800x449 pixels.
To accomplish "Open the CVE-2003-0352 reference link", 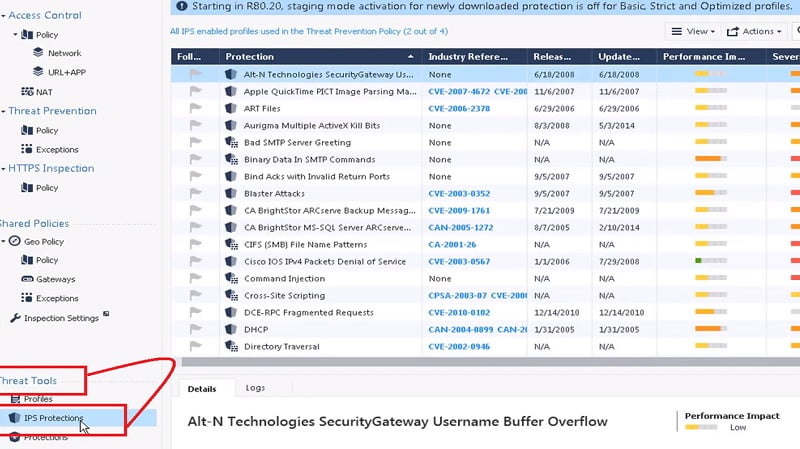I will pos(459,193).
